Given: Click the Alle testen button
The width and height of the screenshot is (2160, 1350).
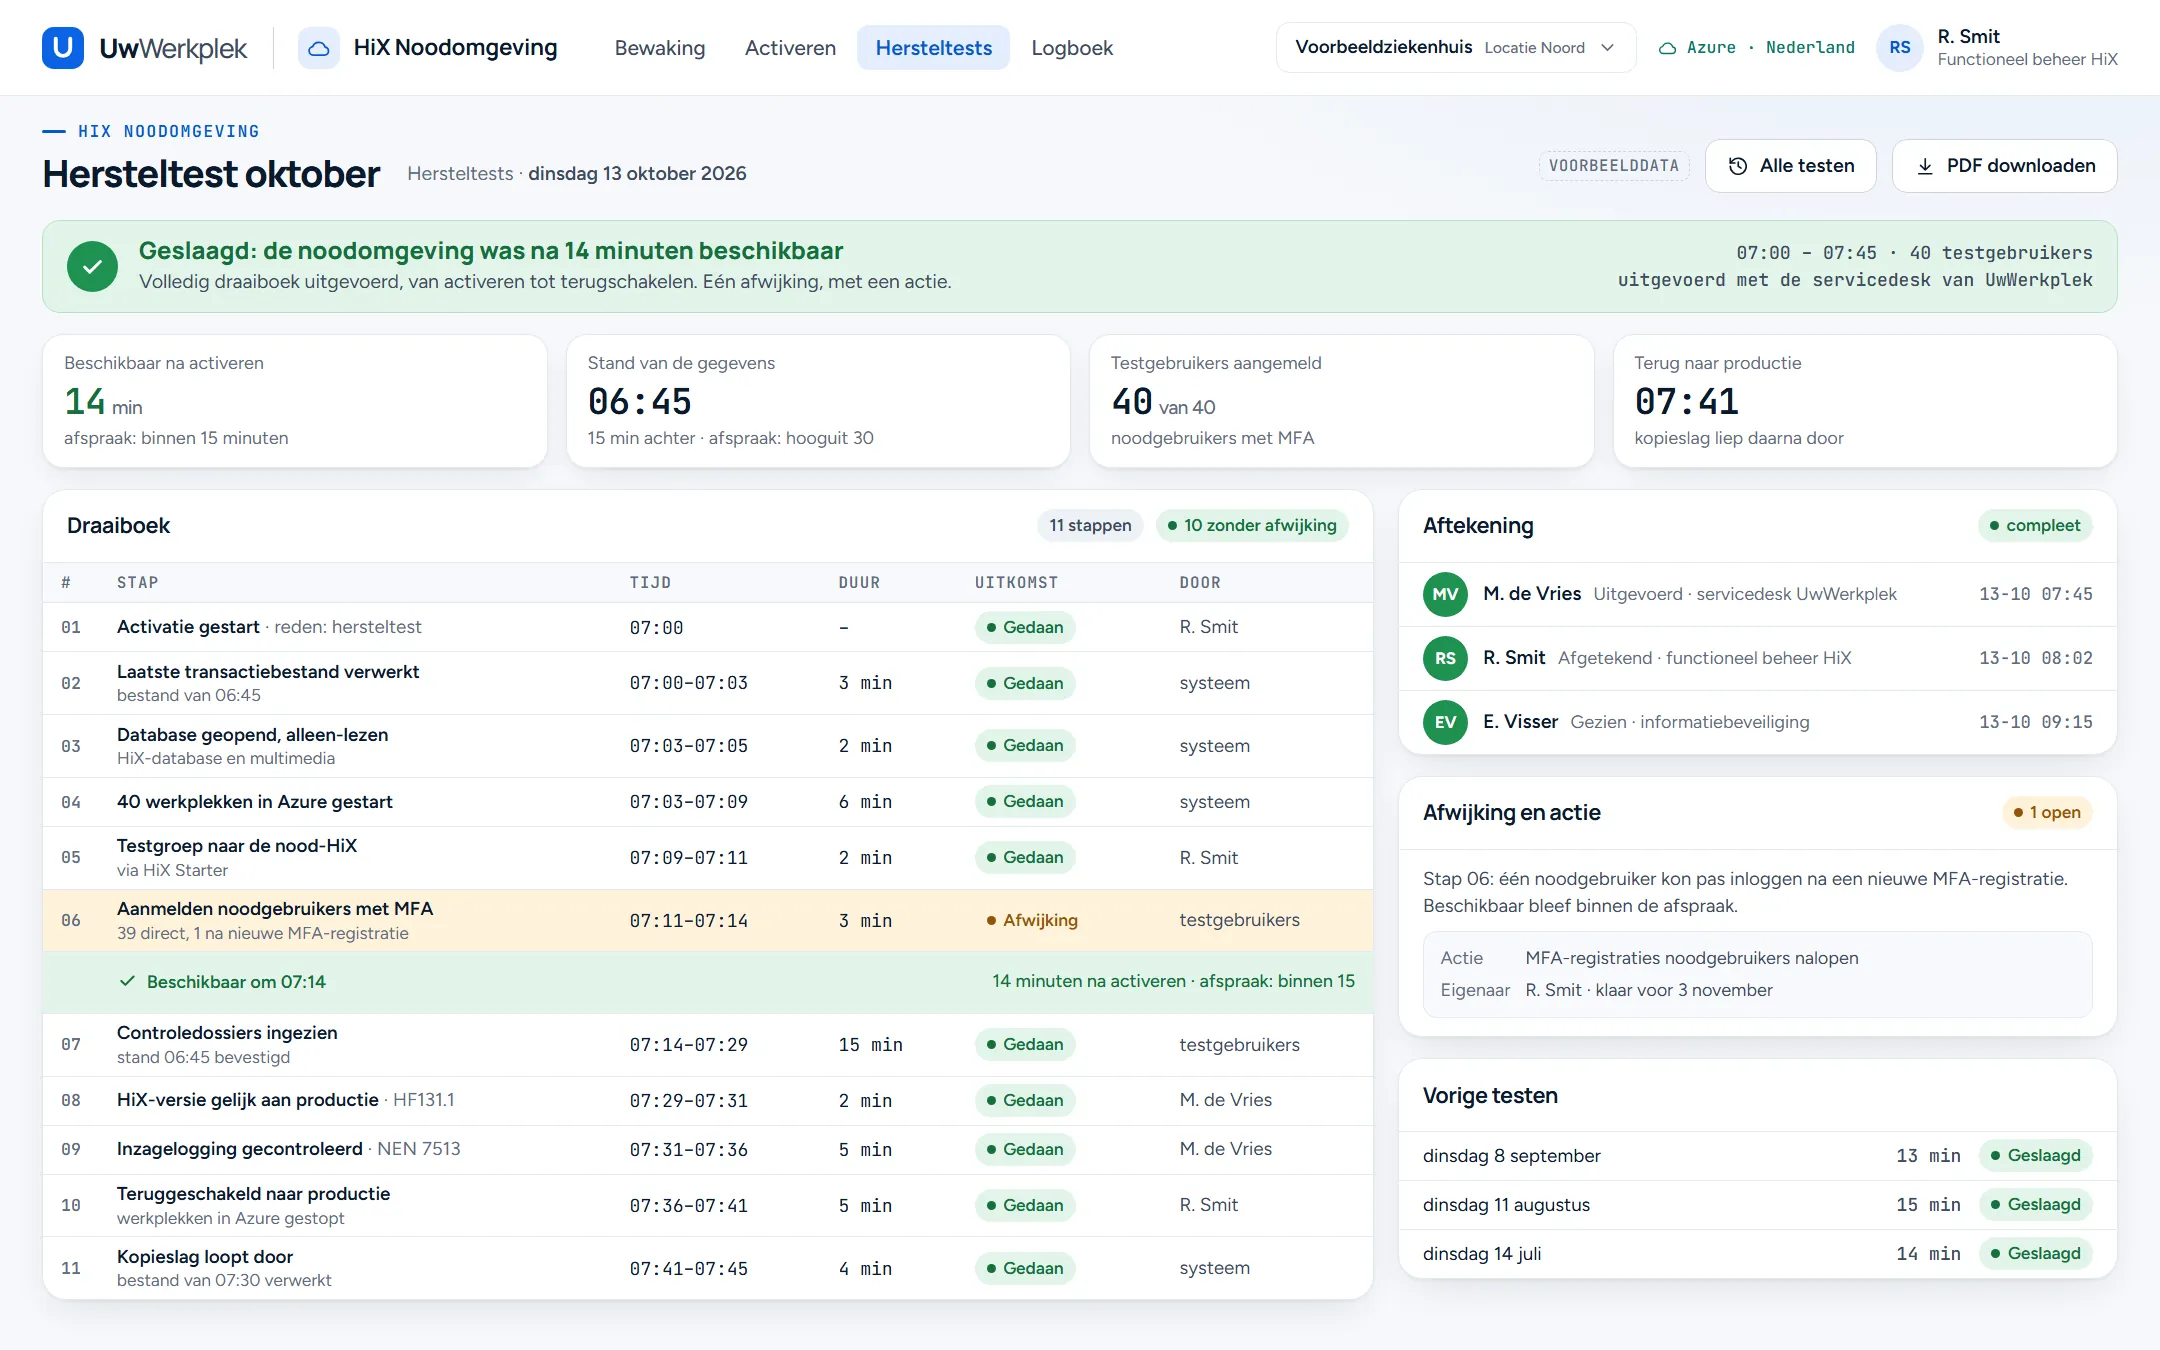Looking at the screenshot, I should pos(1790,166).
